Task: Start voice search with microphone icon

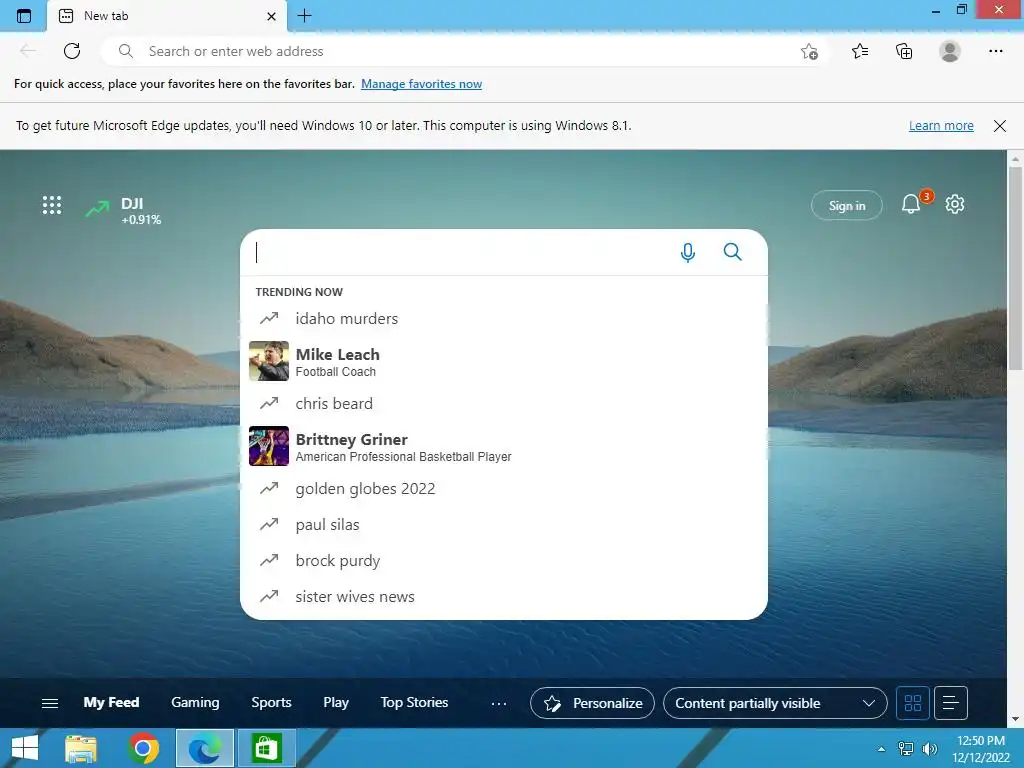Action: [688, 252]
